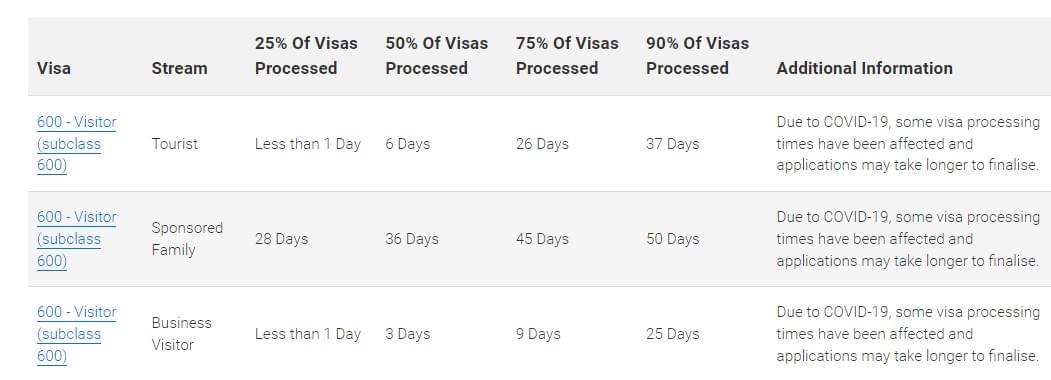Screen dimensions: 1051x380
Task: Open the Tourist row 600 - Visitor link
Action: pos(76,143)
